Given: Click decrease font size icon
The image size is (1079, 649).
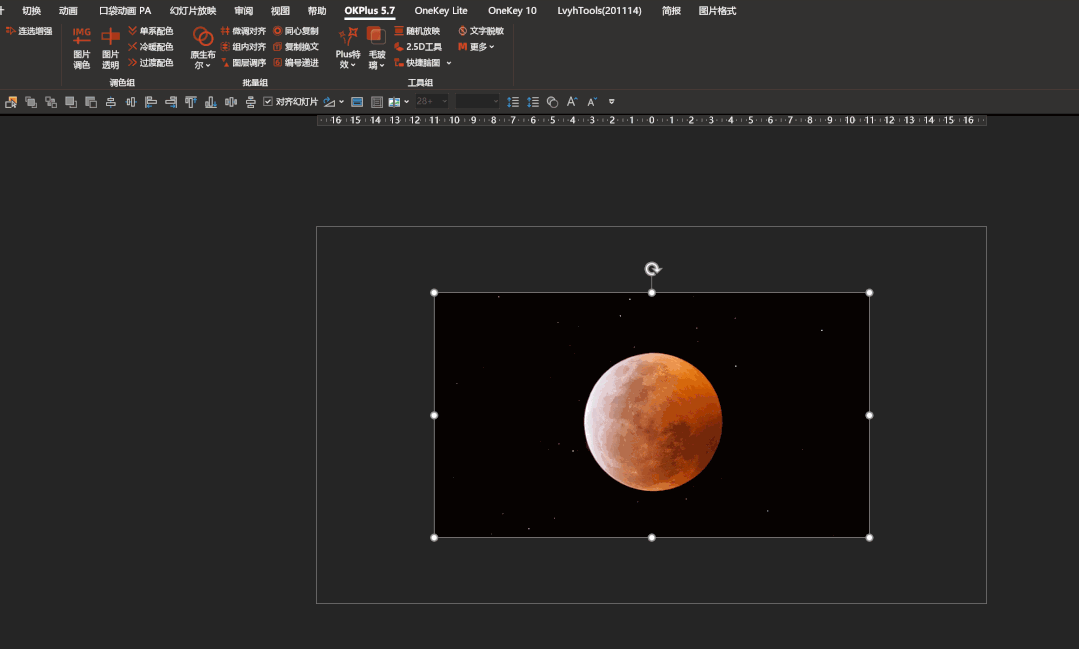Looking at the screenshot, I should click(591, 102).
